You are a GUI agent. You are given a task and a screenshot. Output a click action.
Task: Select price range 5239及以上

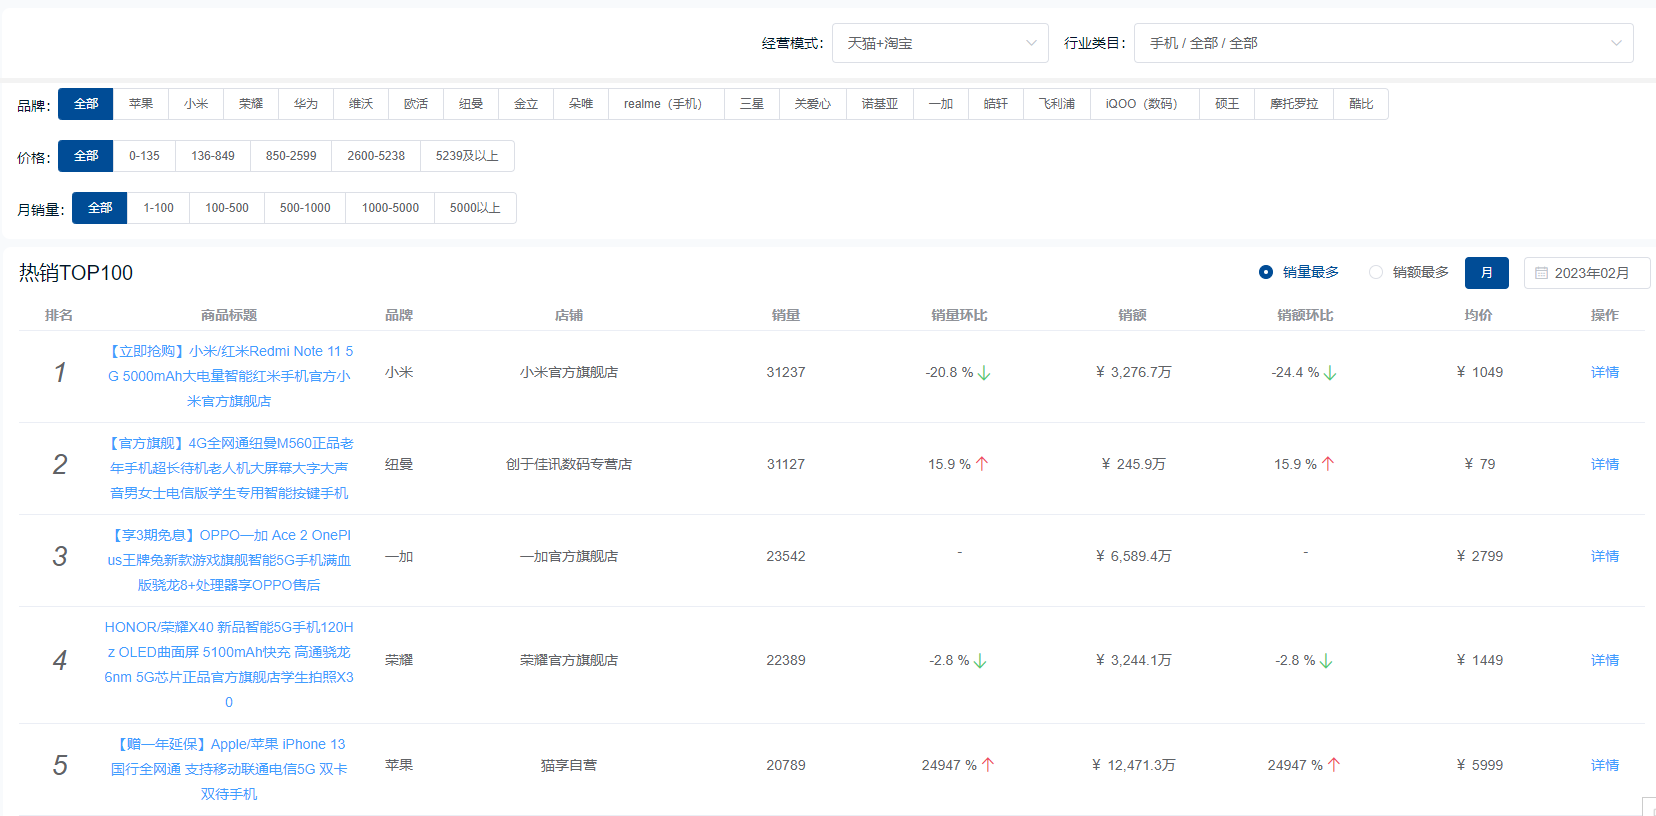click(x=467, y=156)
